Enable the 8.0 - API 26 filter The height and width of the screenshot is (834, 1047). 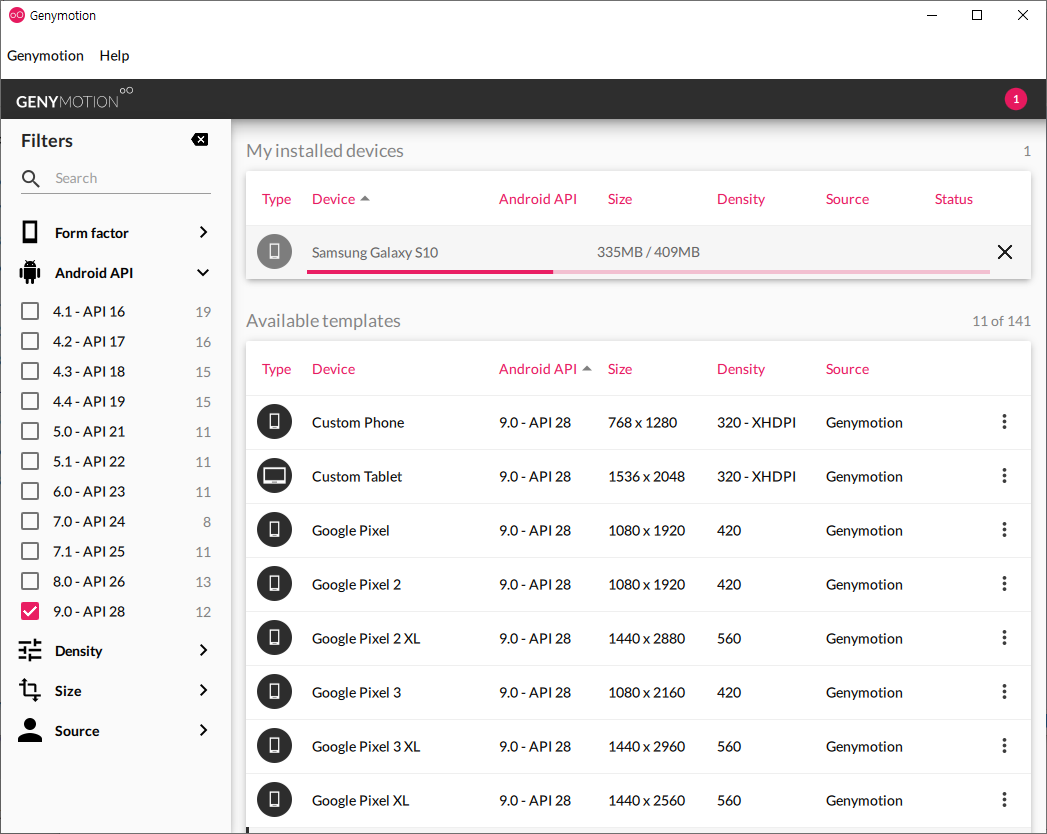point(30,582)
